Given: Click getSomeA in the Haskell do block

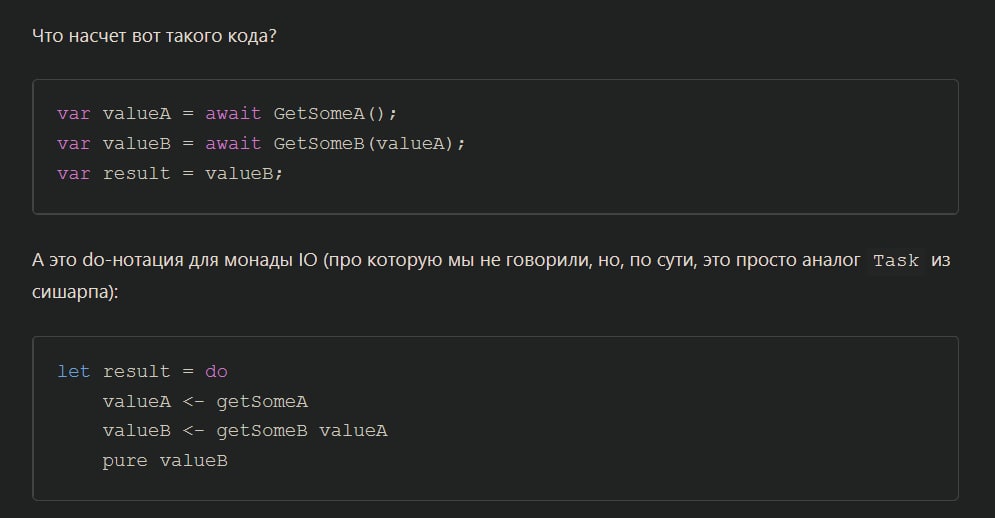Looking at the screenshot, I should (262, 401).
